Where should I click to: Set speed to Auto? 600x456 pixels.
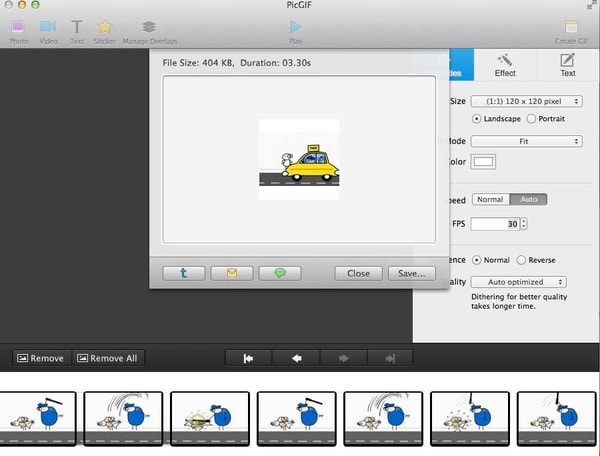528,199
